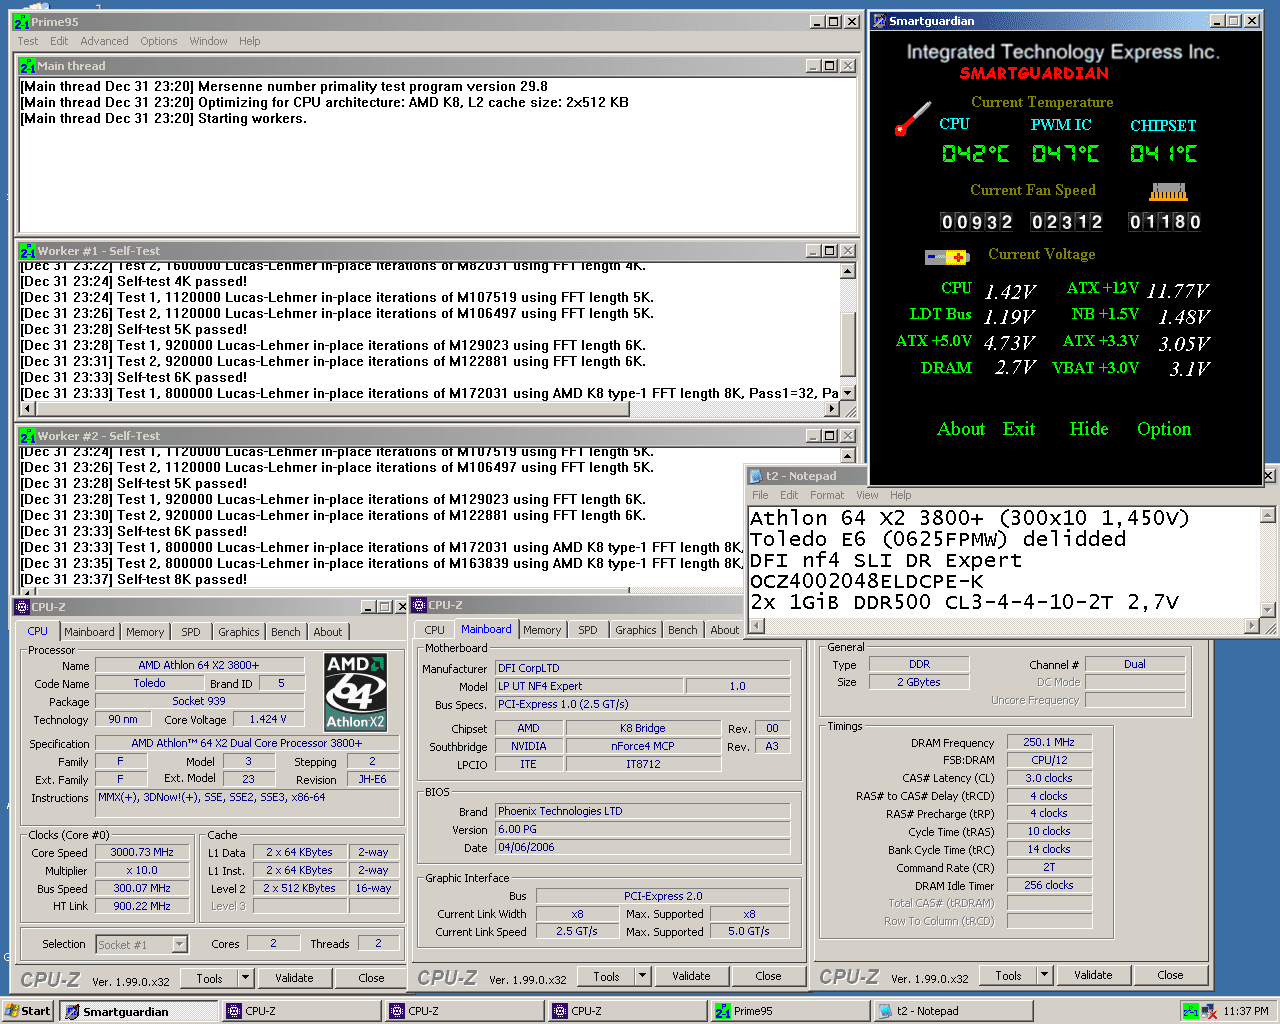This screenshot has width=1280, height=1024.
Task: Open the Test menu in Prime95
Action: click(x=28, y=41)
